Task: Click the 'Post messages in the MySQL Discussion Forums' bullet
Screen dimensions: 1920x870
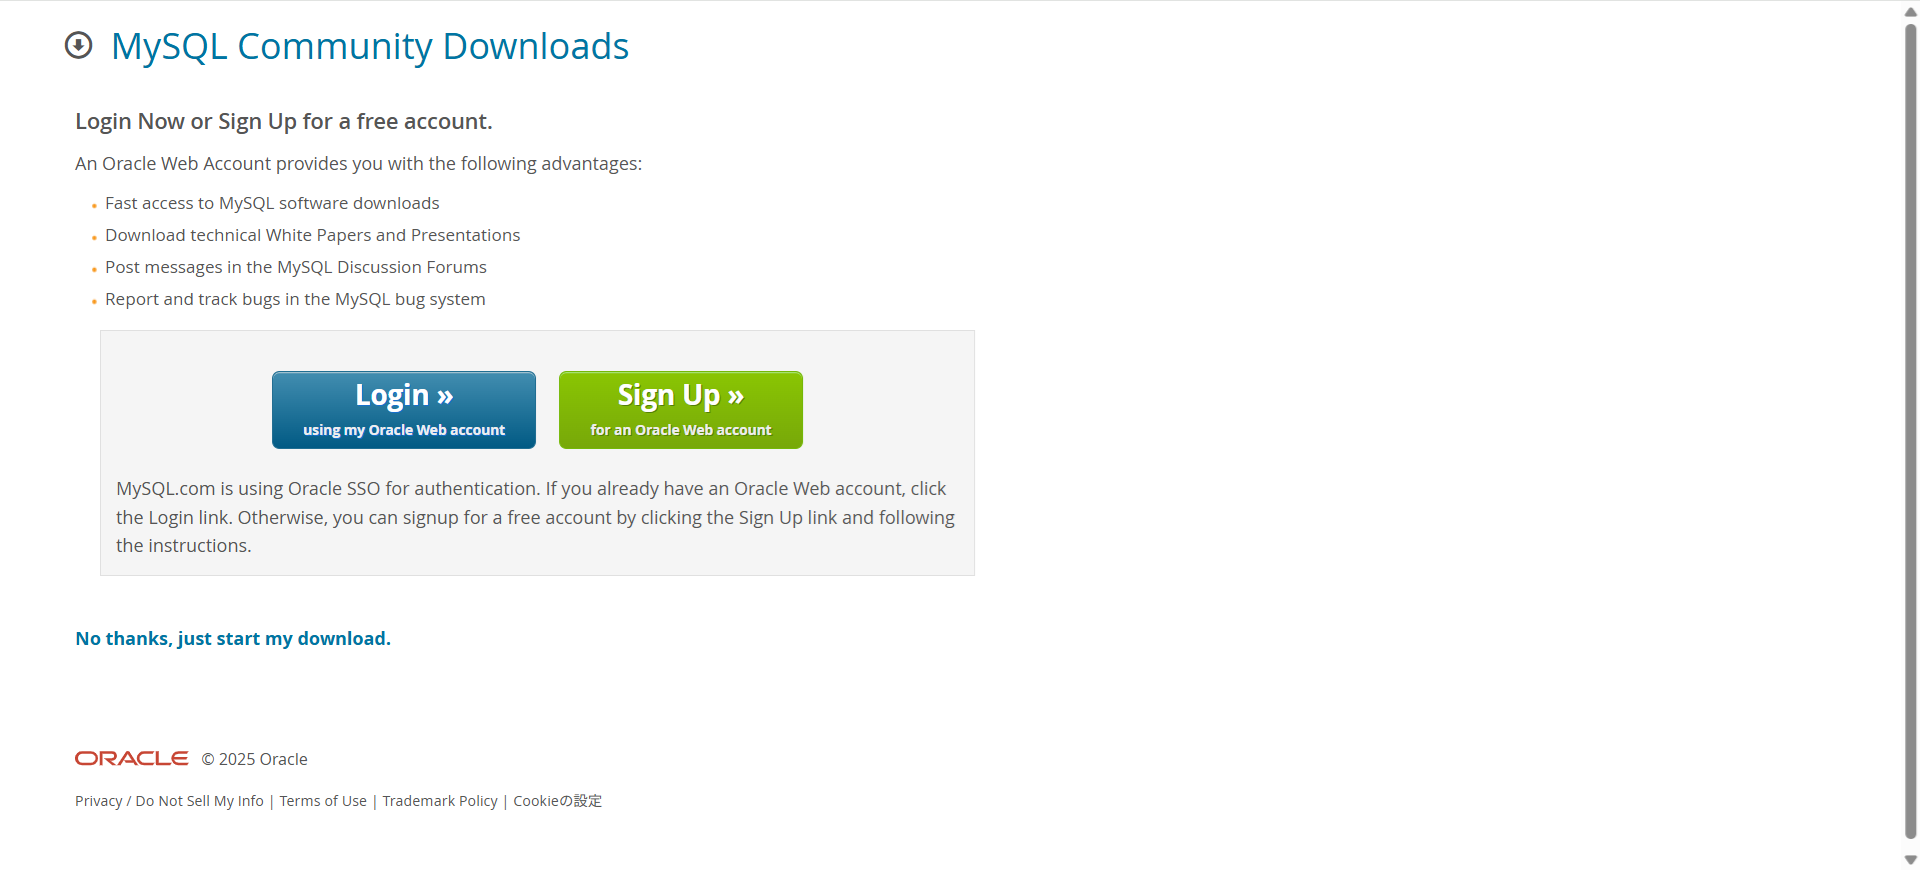Action: click(296, 267)
